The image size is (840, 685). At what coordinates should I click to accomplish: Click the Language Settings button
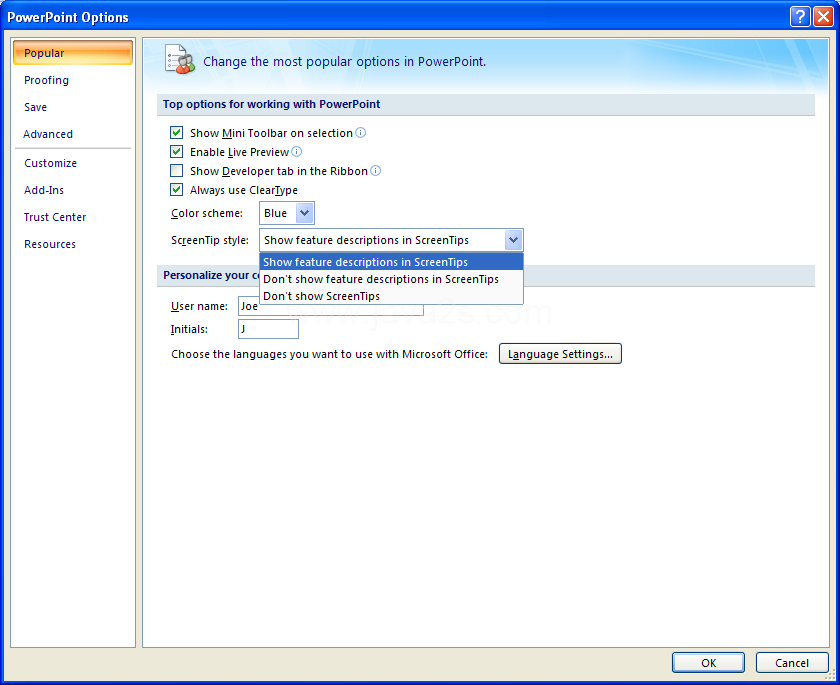click(x=560, y=354)
